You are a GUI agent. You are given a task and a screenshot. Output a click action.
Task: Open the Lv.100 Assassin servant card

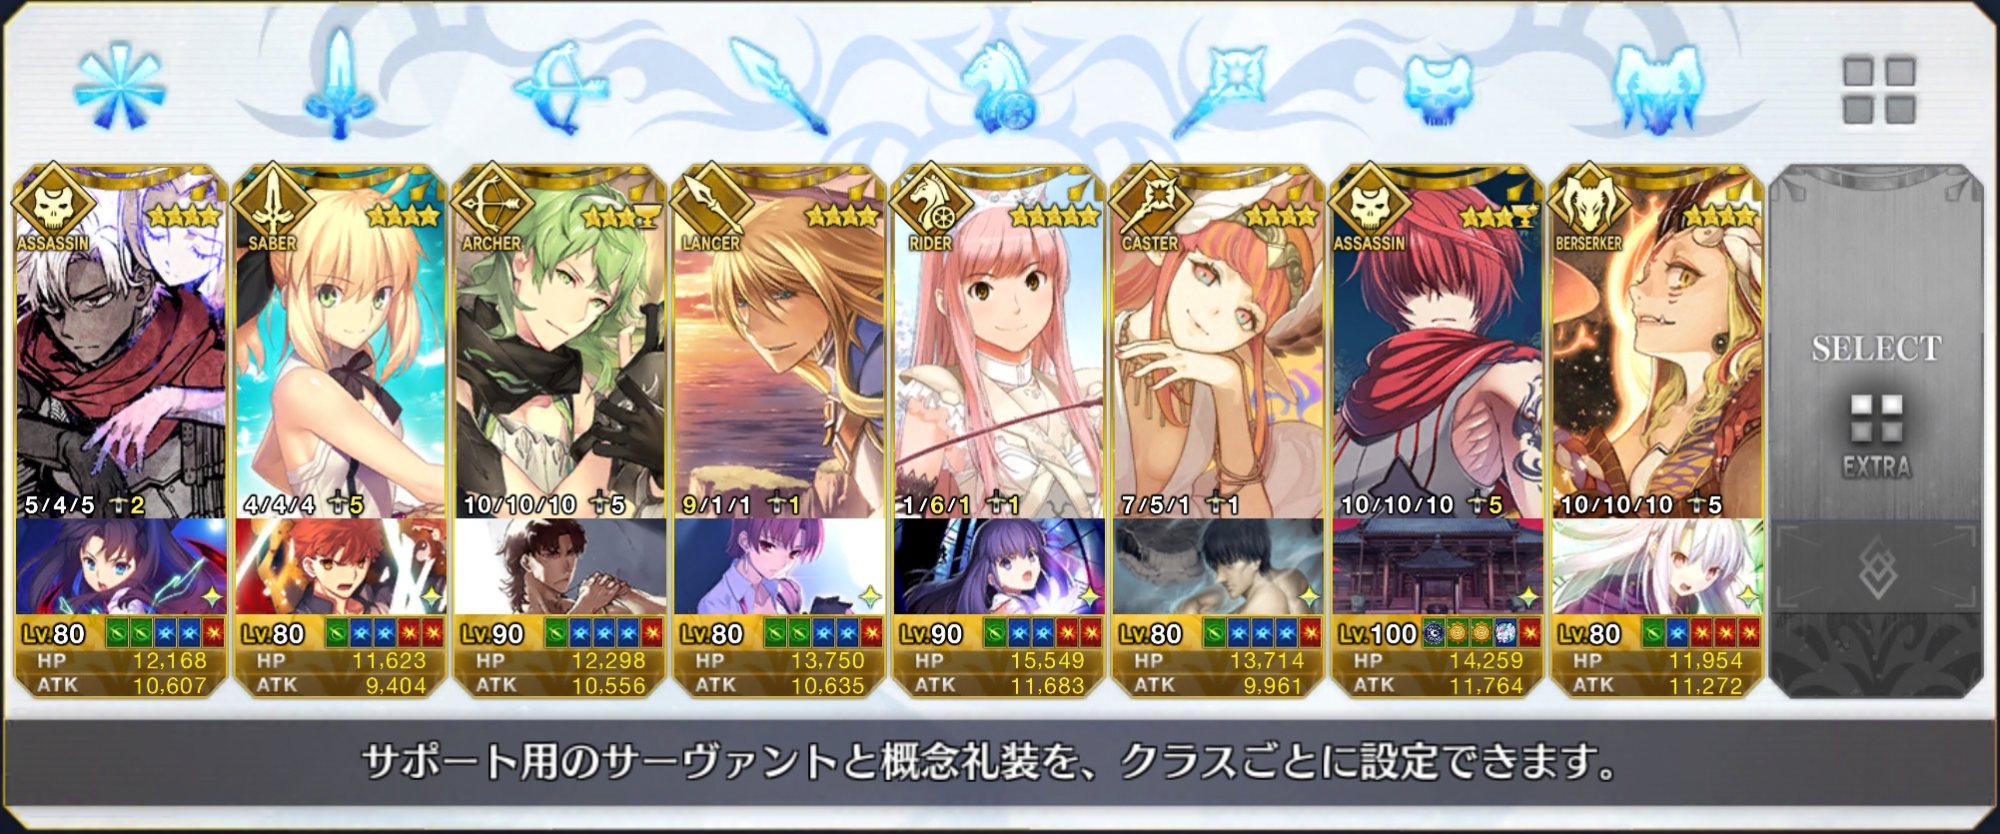coord(1438,343)
